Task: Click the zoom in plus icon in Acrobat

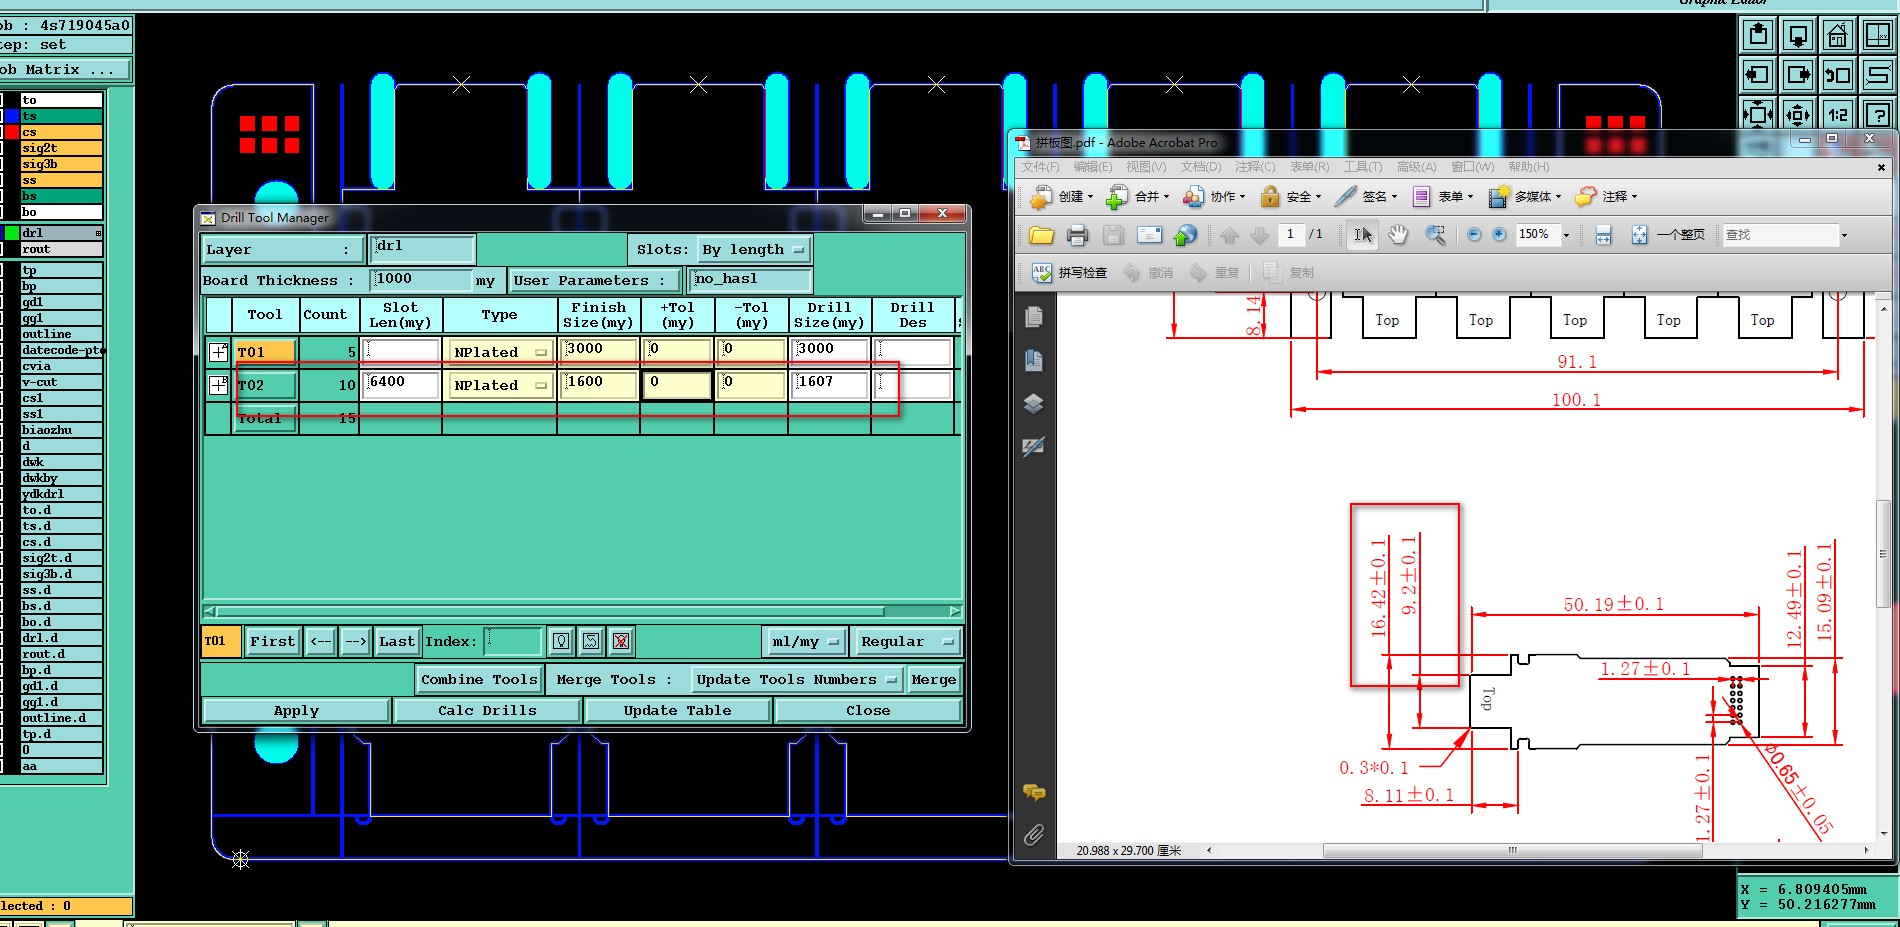Action: [1499, 235]
